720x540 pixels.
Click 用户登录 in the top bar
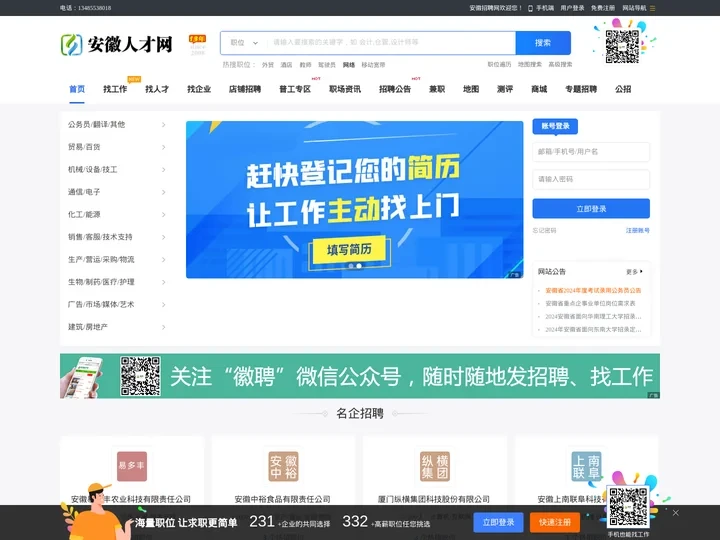tap(572, 8)
